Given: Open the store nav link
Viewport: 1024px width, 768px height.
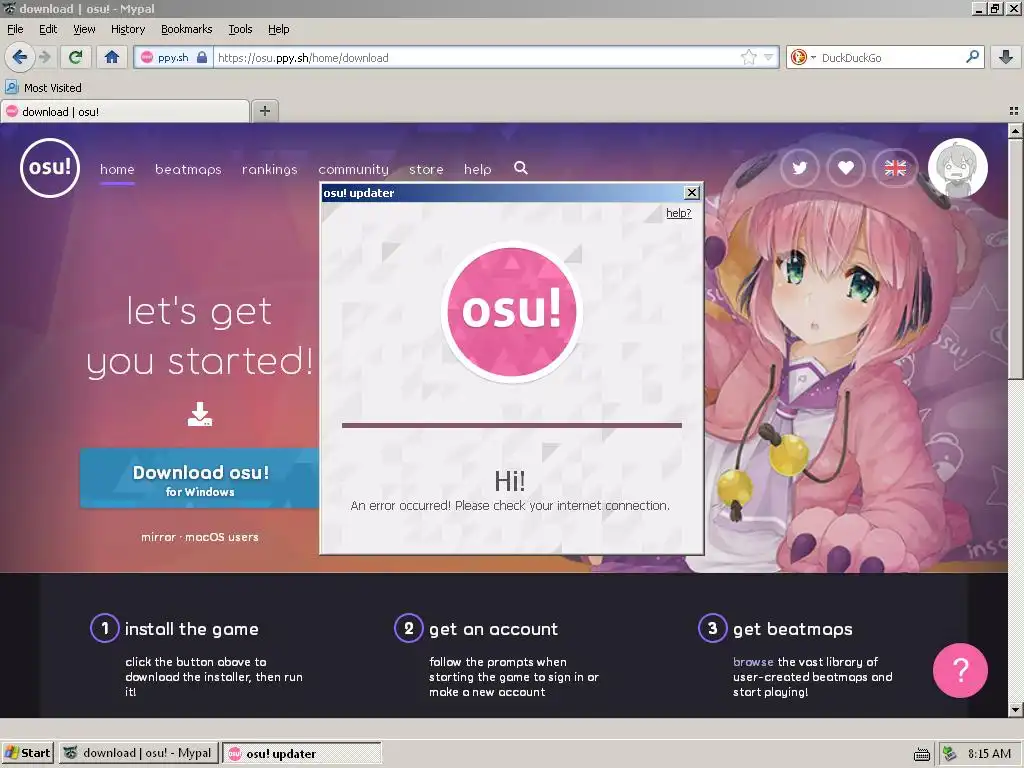Looking at the screenshot, I should (x=426, y=169).
